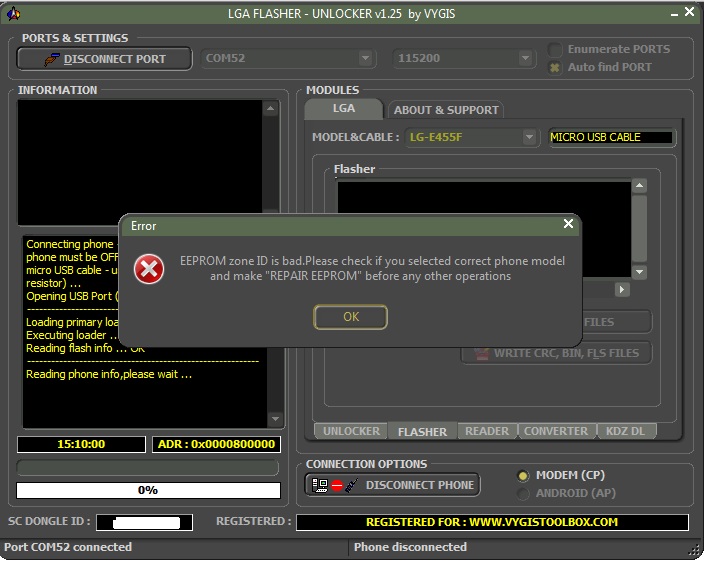The height and width of the screenshot is (564, 704).
Task: Click the ADR : 0x0000800000 address display
Action: click(x=216, y=445)
